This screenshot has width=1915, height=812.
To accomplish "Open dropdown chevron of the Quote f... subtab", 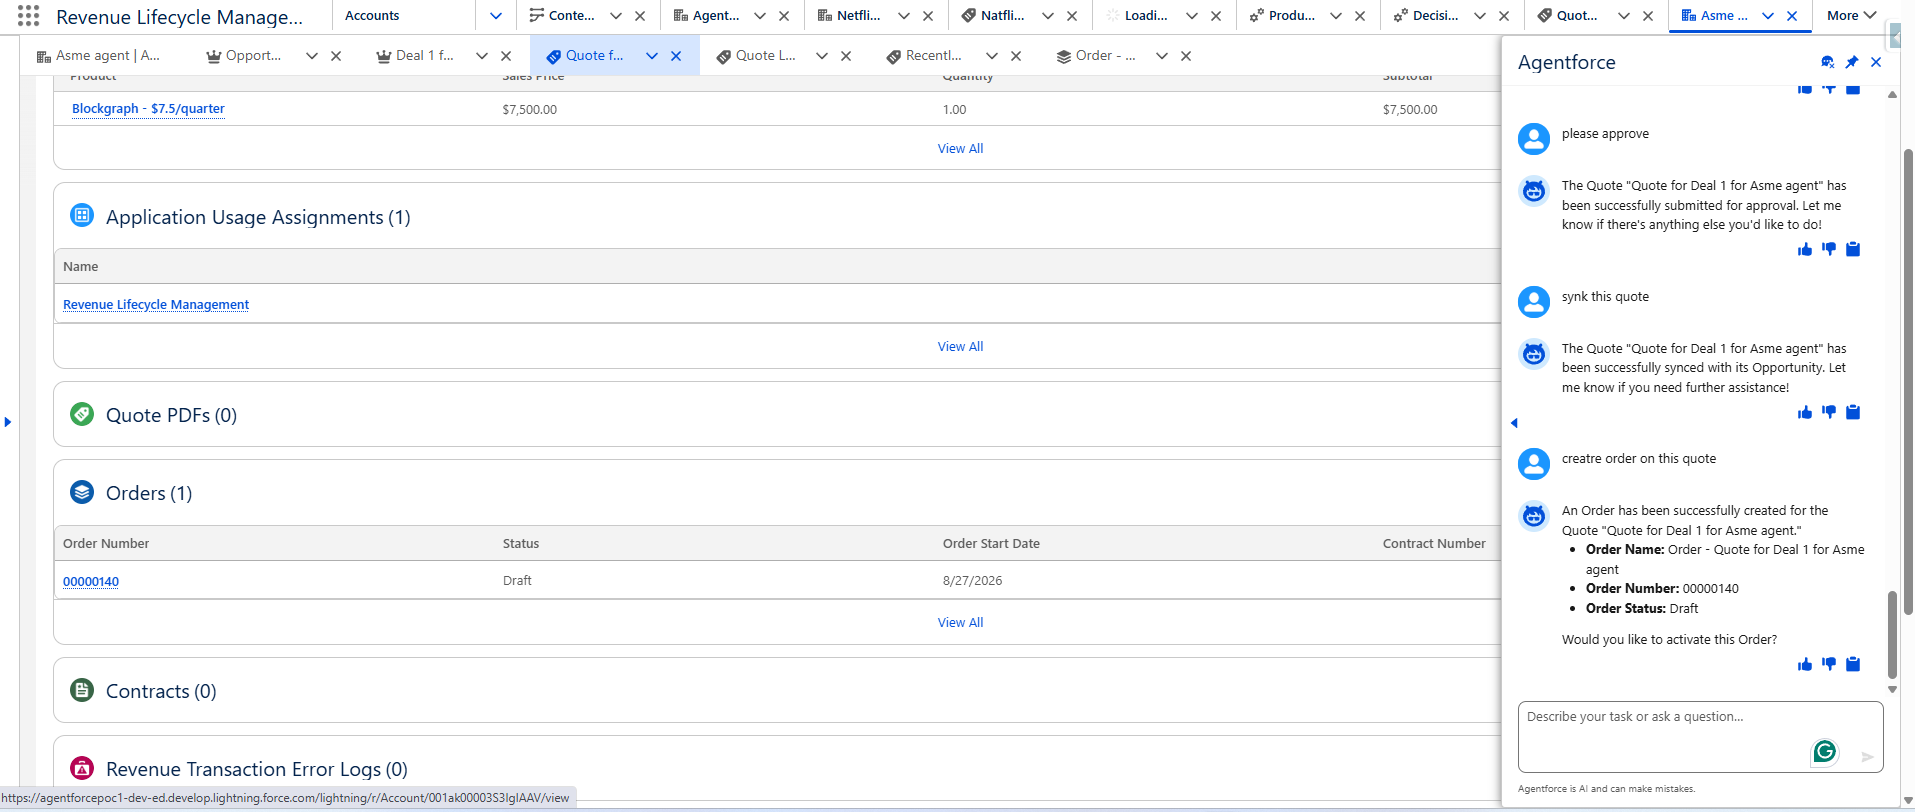I will (x=652, y=56).
